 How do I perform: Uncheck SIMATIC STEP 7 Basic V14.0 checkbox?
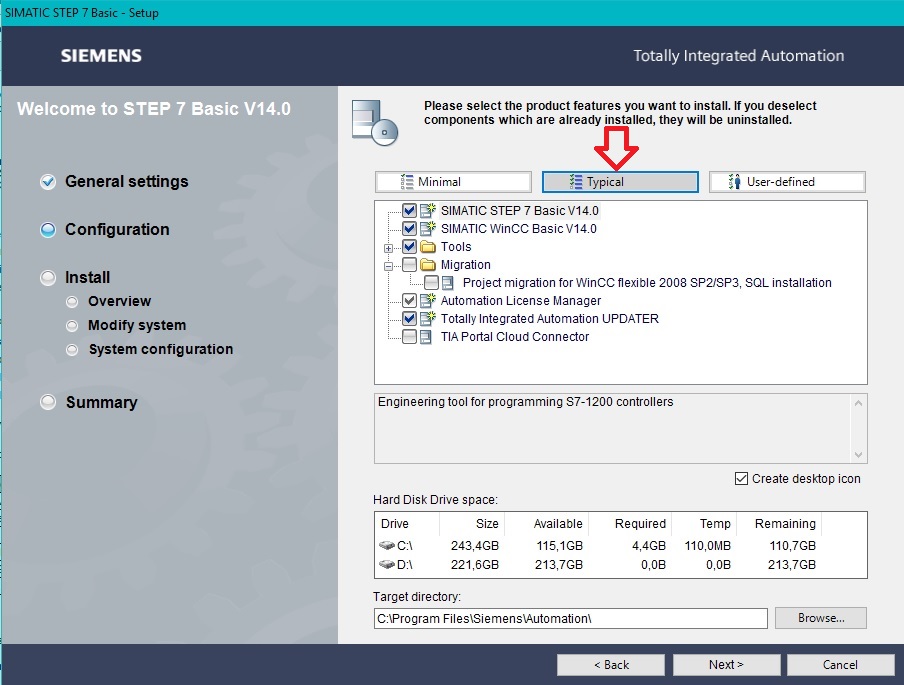(x=409, y=211)
